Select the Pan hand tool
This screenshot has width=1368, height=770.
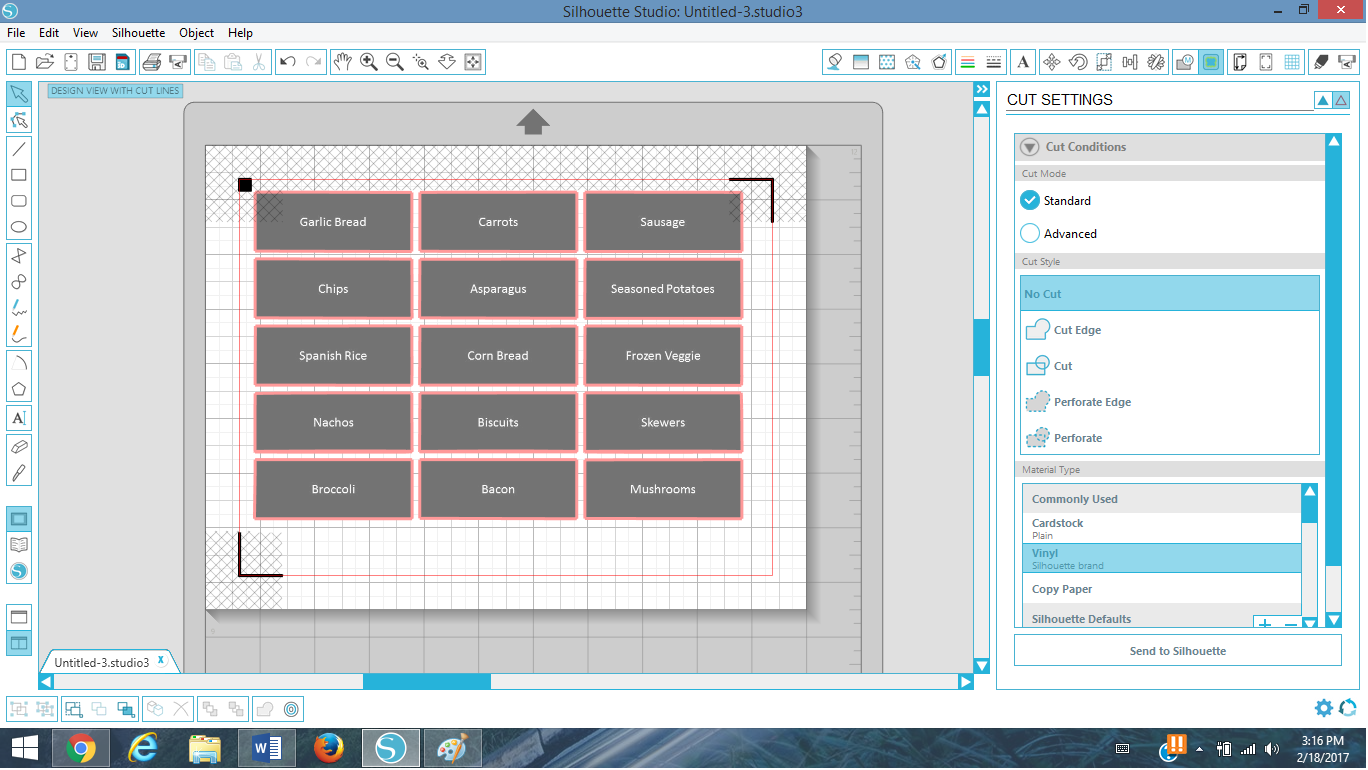click(343, 62)
